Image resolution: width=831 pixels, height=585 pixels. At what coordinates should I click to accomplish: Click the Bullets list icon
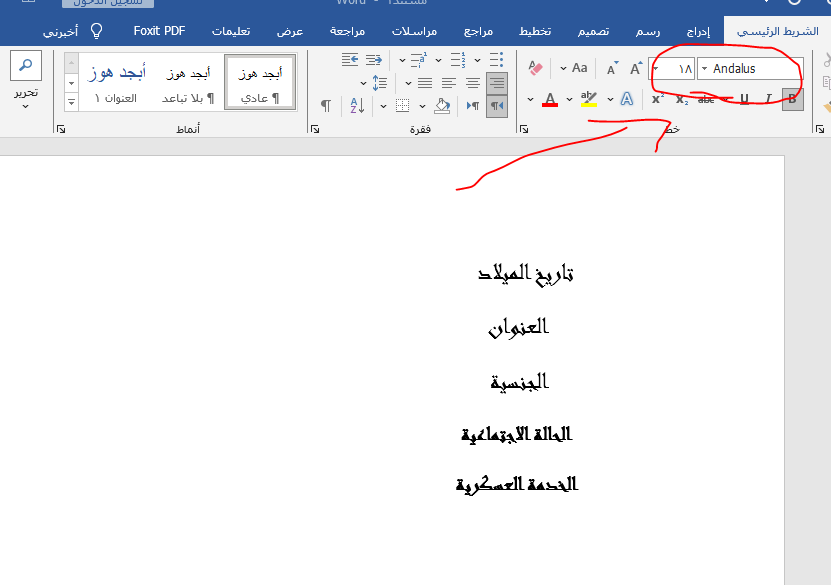496,59
